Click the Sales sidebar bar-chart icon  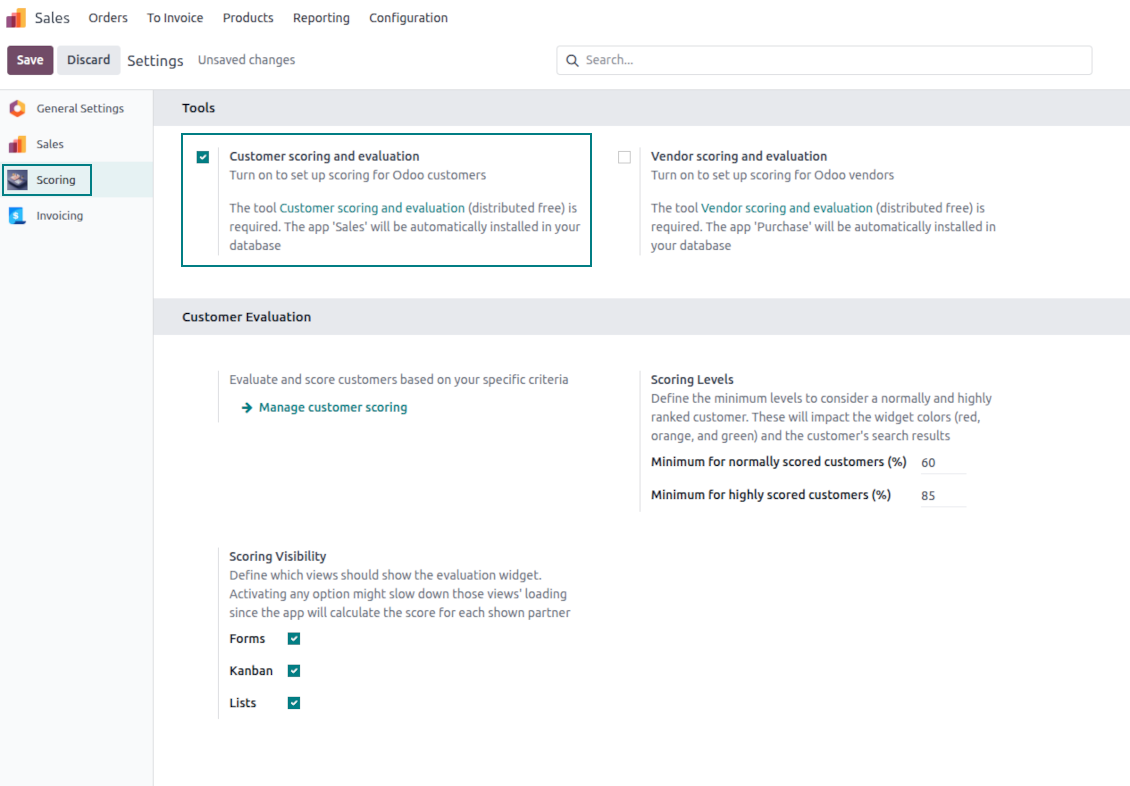(17, 144)
